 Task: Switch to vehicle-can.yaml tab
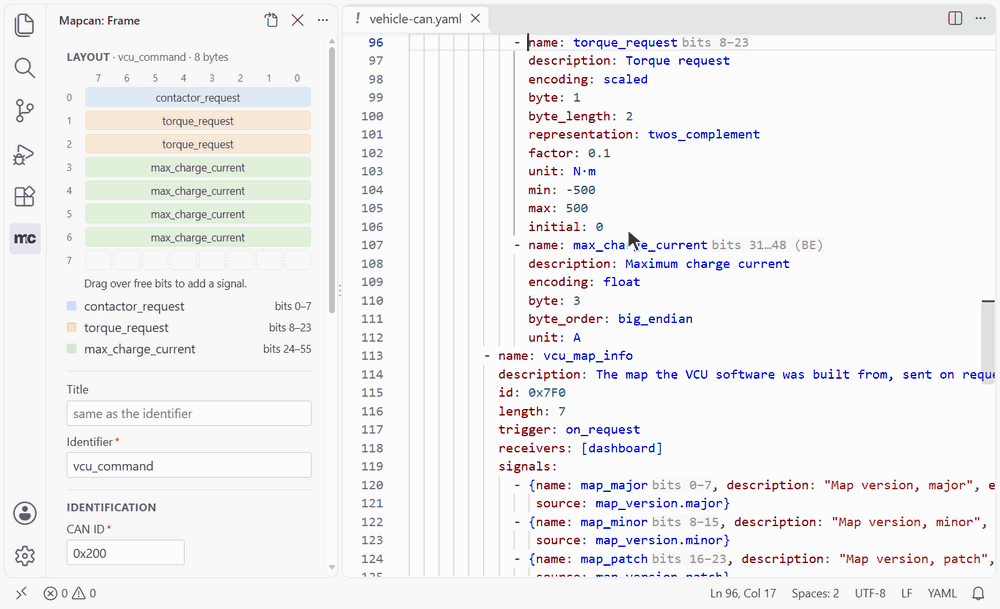(x=415, y=19)
